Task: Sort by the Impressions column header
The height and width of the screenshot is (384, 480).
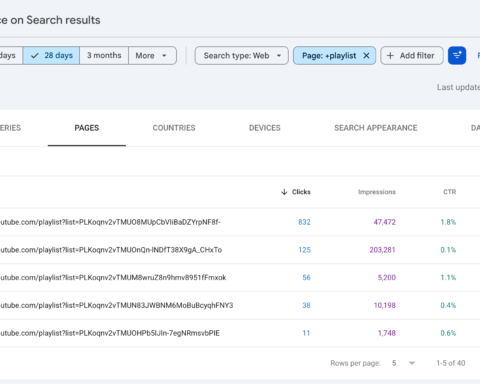Action: click(377, 192)
